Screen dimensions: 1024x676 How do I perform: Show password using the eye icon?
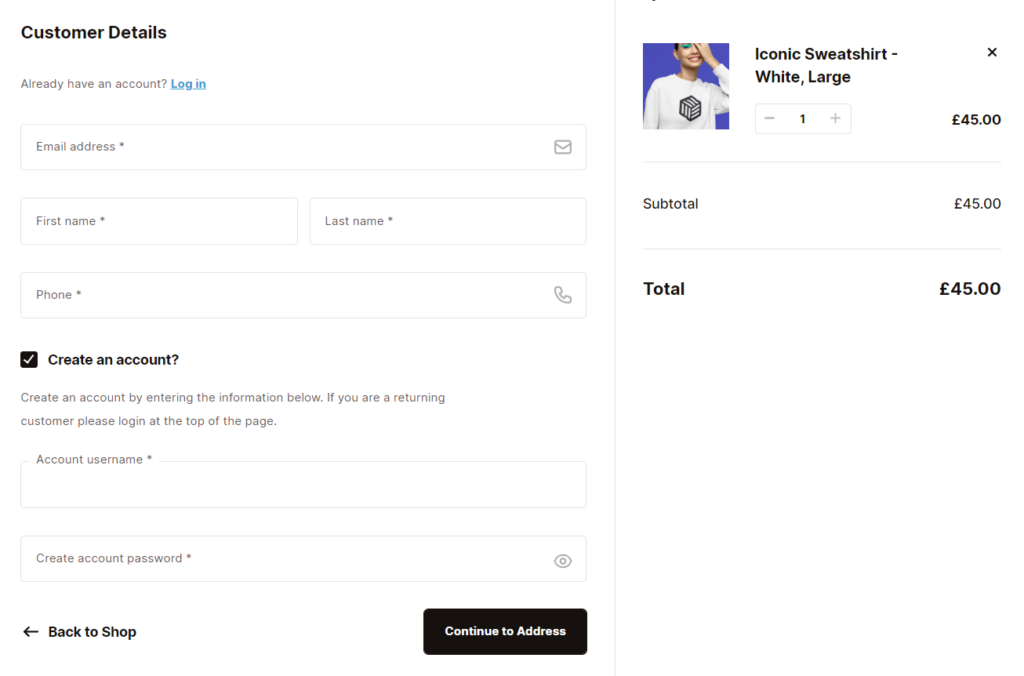(x=563, y=561)
